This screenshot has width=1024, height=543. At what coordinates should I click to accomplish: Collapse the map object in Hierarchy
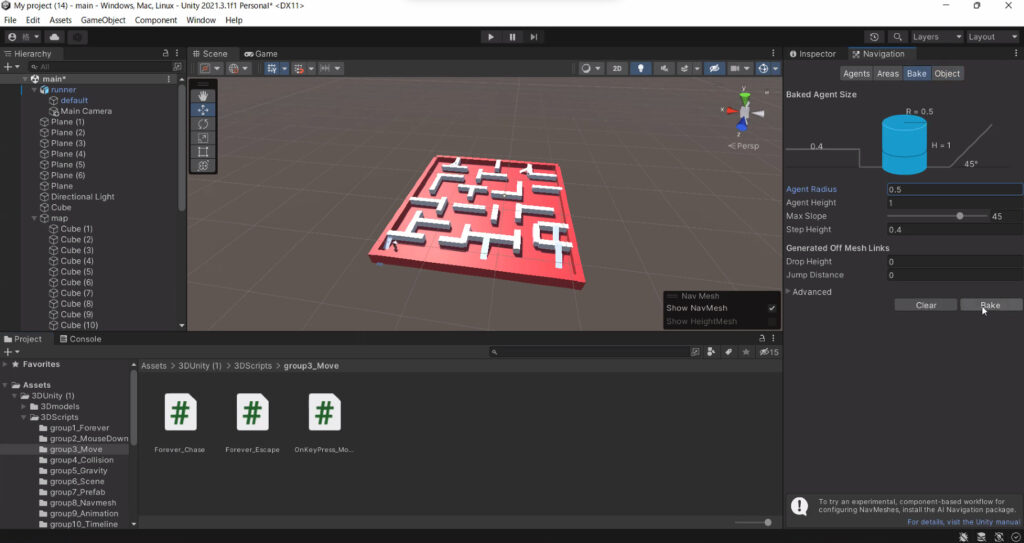coord(34,218)
